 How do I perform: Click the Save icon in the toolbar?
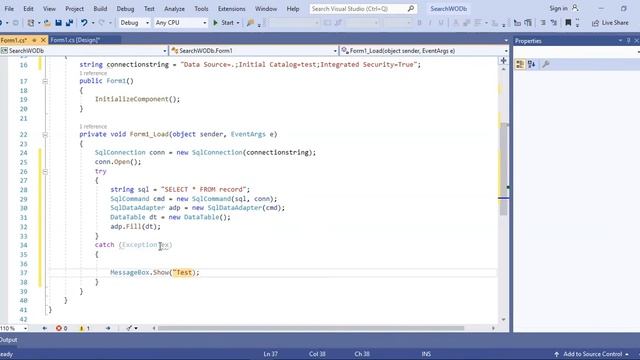(58, 23)
